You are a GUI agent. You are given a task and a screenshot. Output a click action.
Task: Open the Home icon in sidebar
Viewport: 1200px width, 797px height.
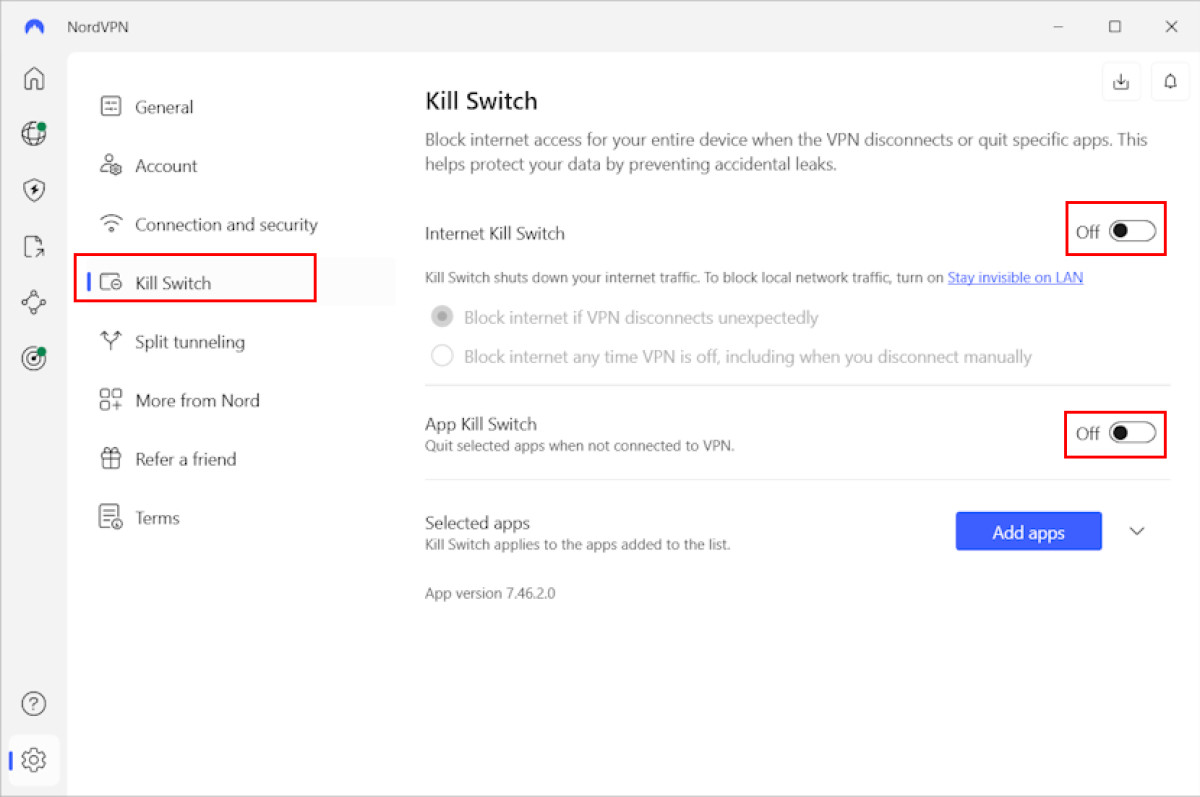[x=34, y=78]
